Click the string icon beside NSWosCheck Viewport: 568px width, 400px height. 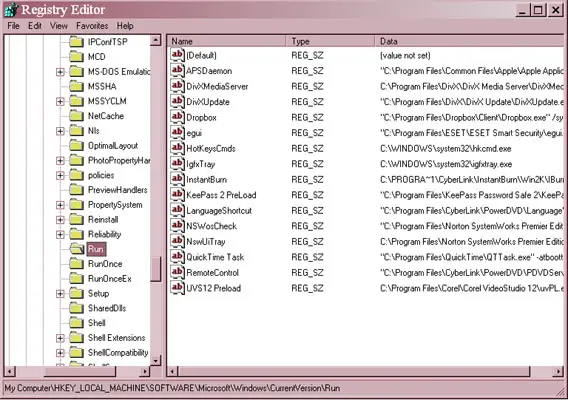click(x=177, y=226)
